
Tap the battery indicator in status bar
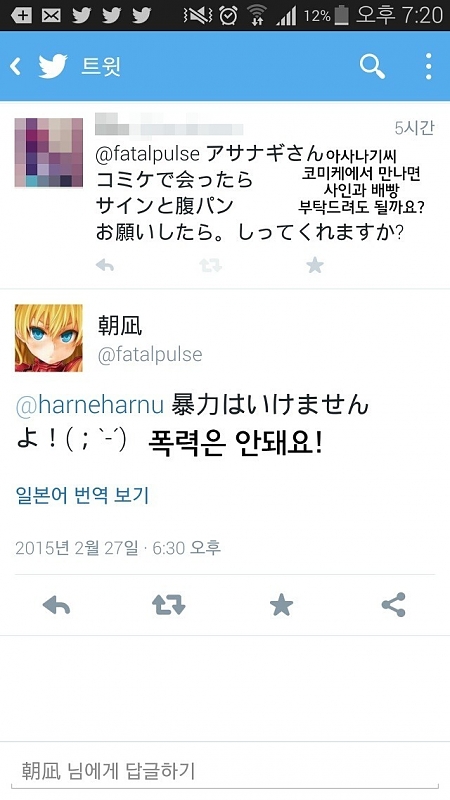pos(341,16)
